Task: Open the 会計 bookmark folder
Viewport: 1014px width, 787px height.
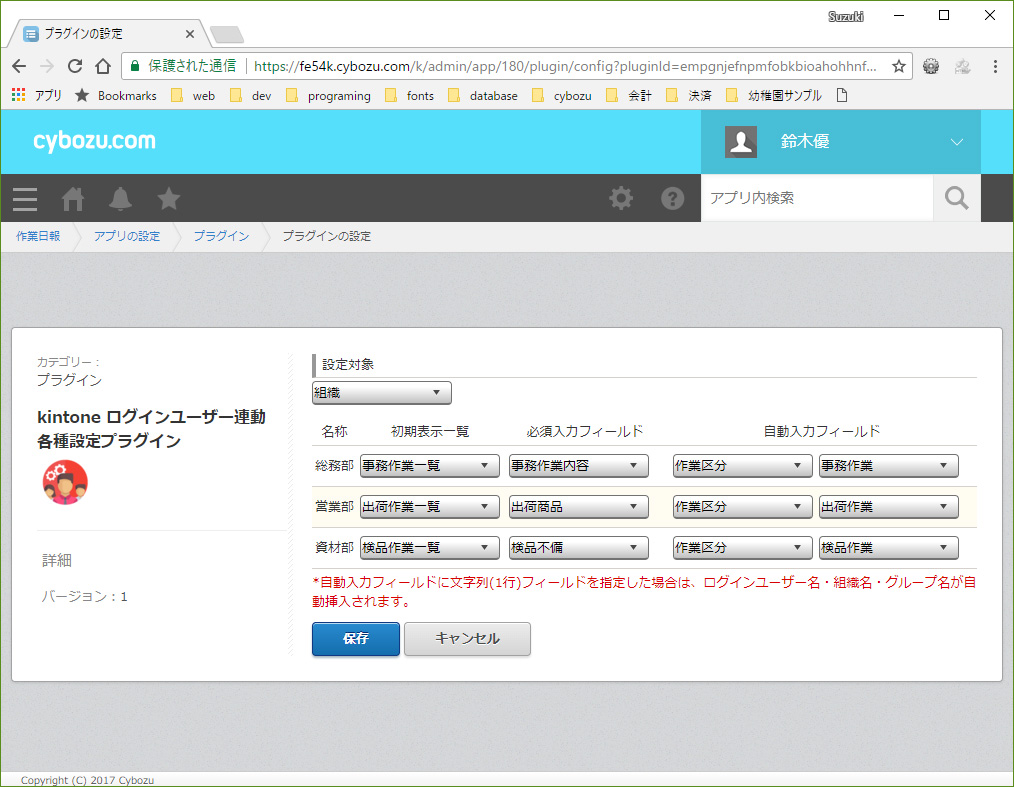Action: pos(629,96)
